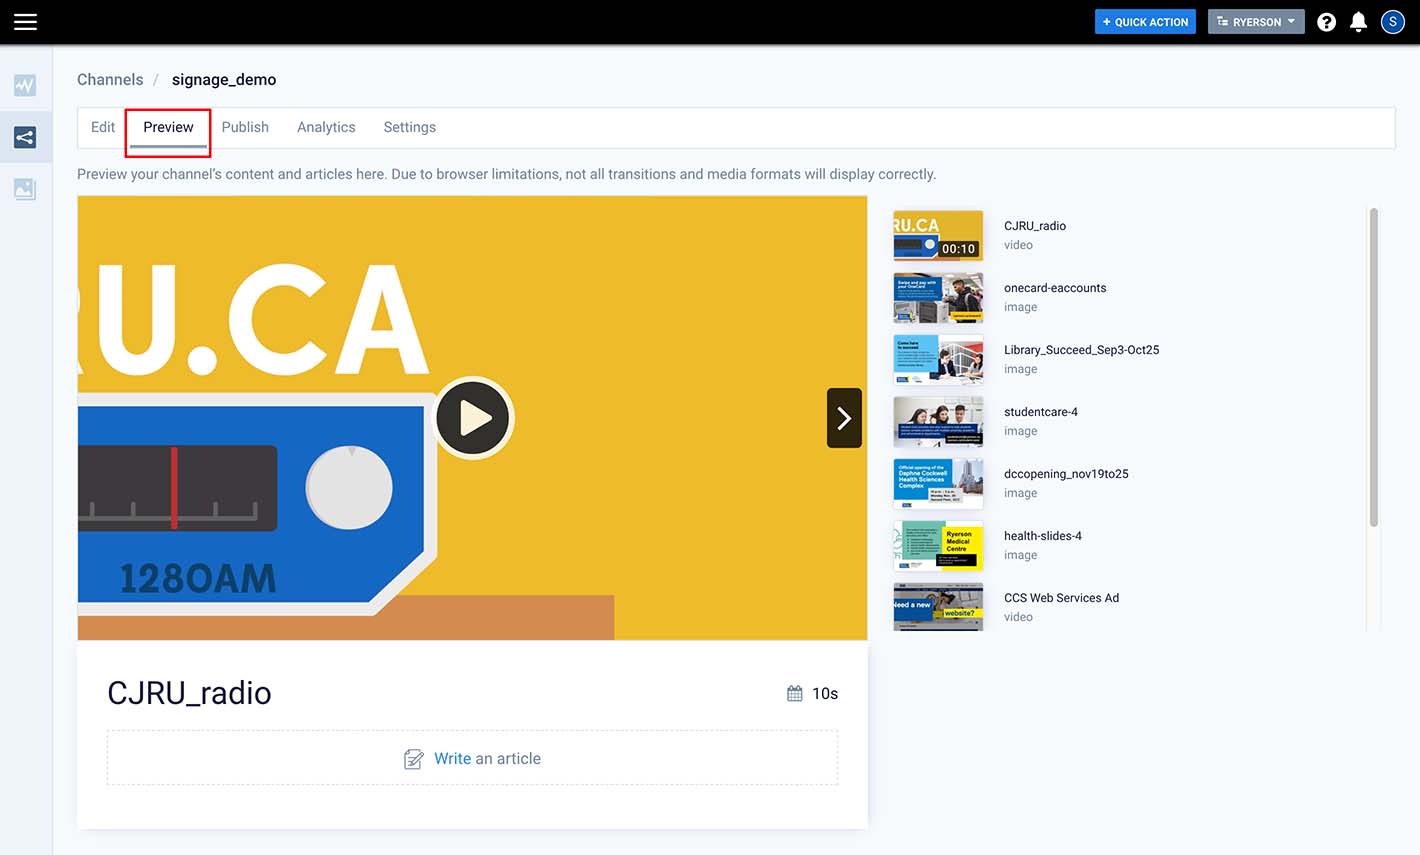Image resolution: width=1420 pixels, height=855 pixels.
Task: Open the media library sidebar icon
Action: [x=25, y=188]
